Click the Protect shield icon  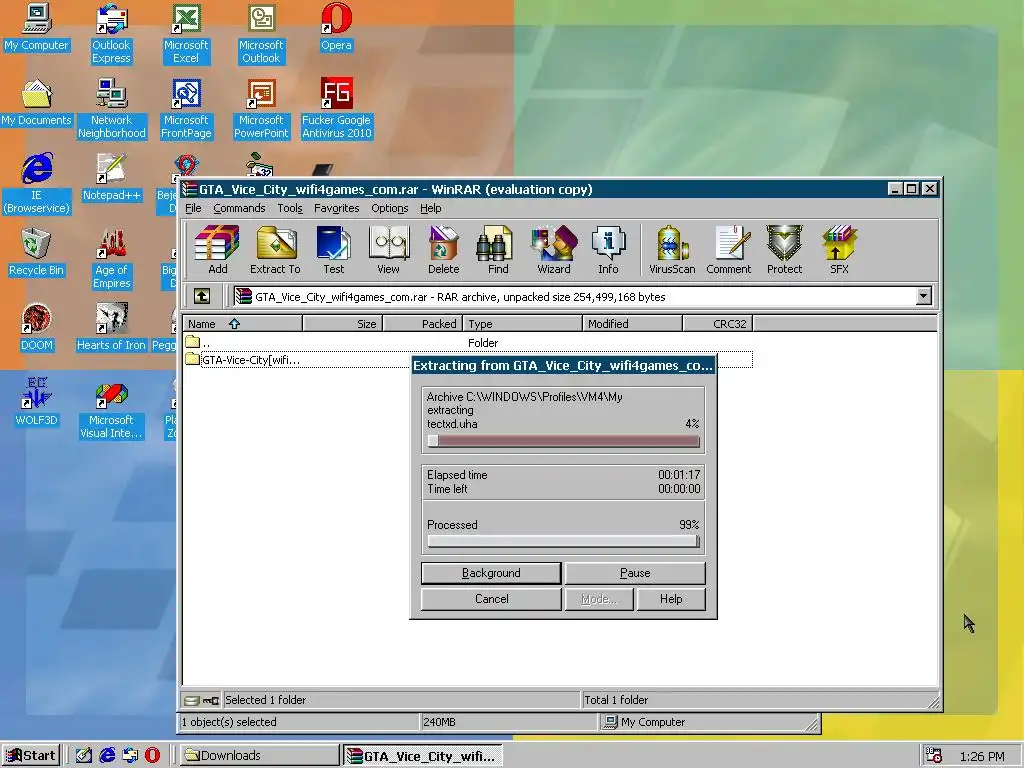click(784, 249)
